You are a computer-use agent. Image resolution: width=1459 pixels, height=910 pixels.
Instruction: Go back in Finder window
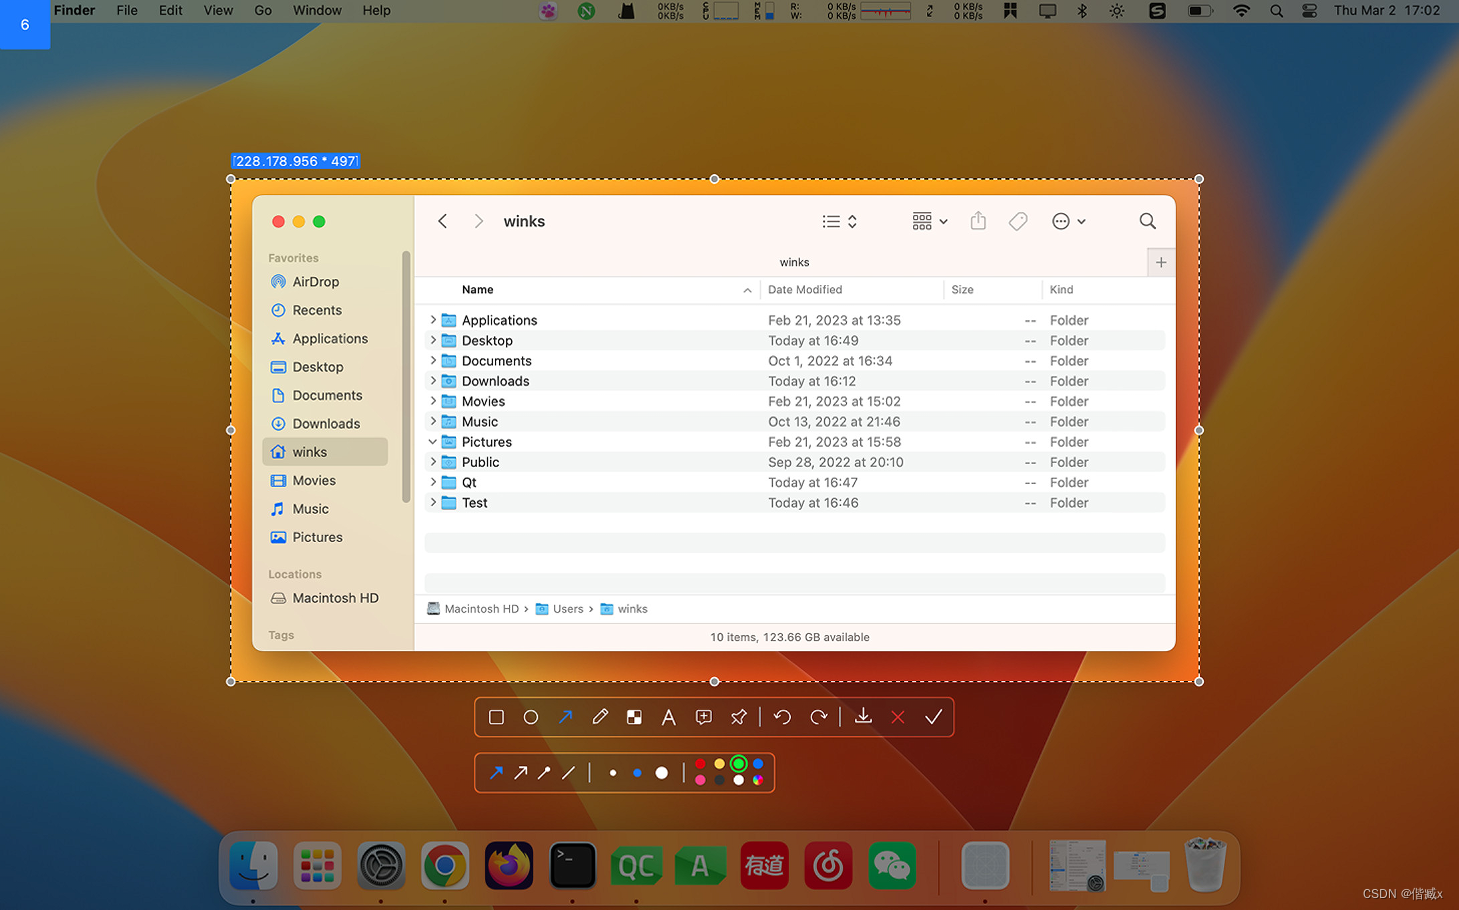(442, 221)
